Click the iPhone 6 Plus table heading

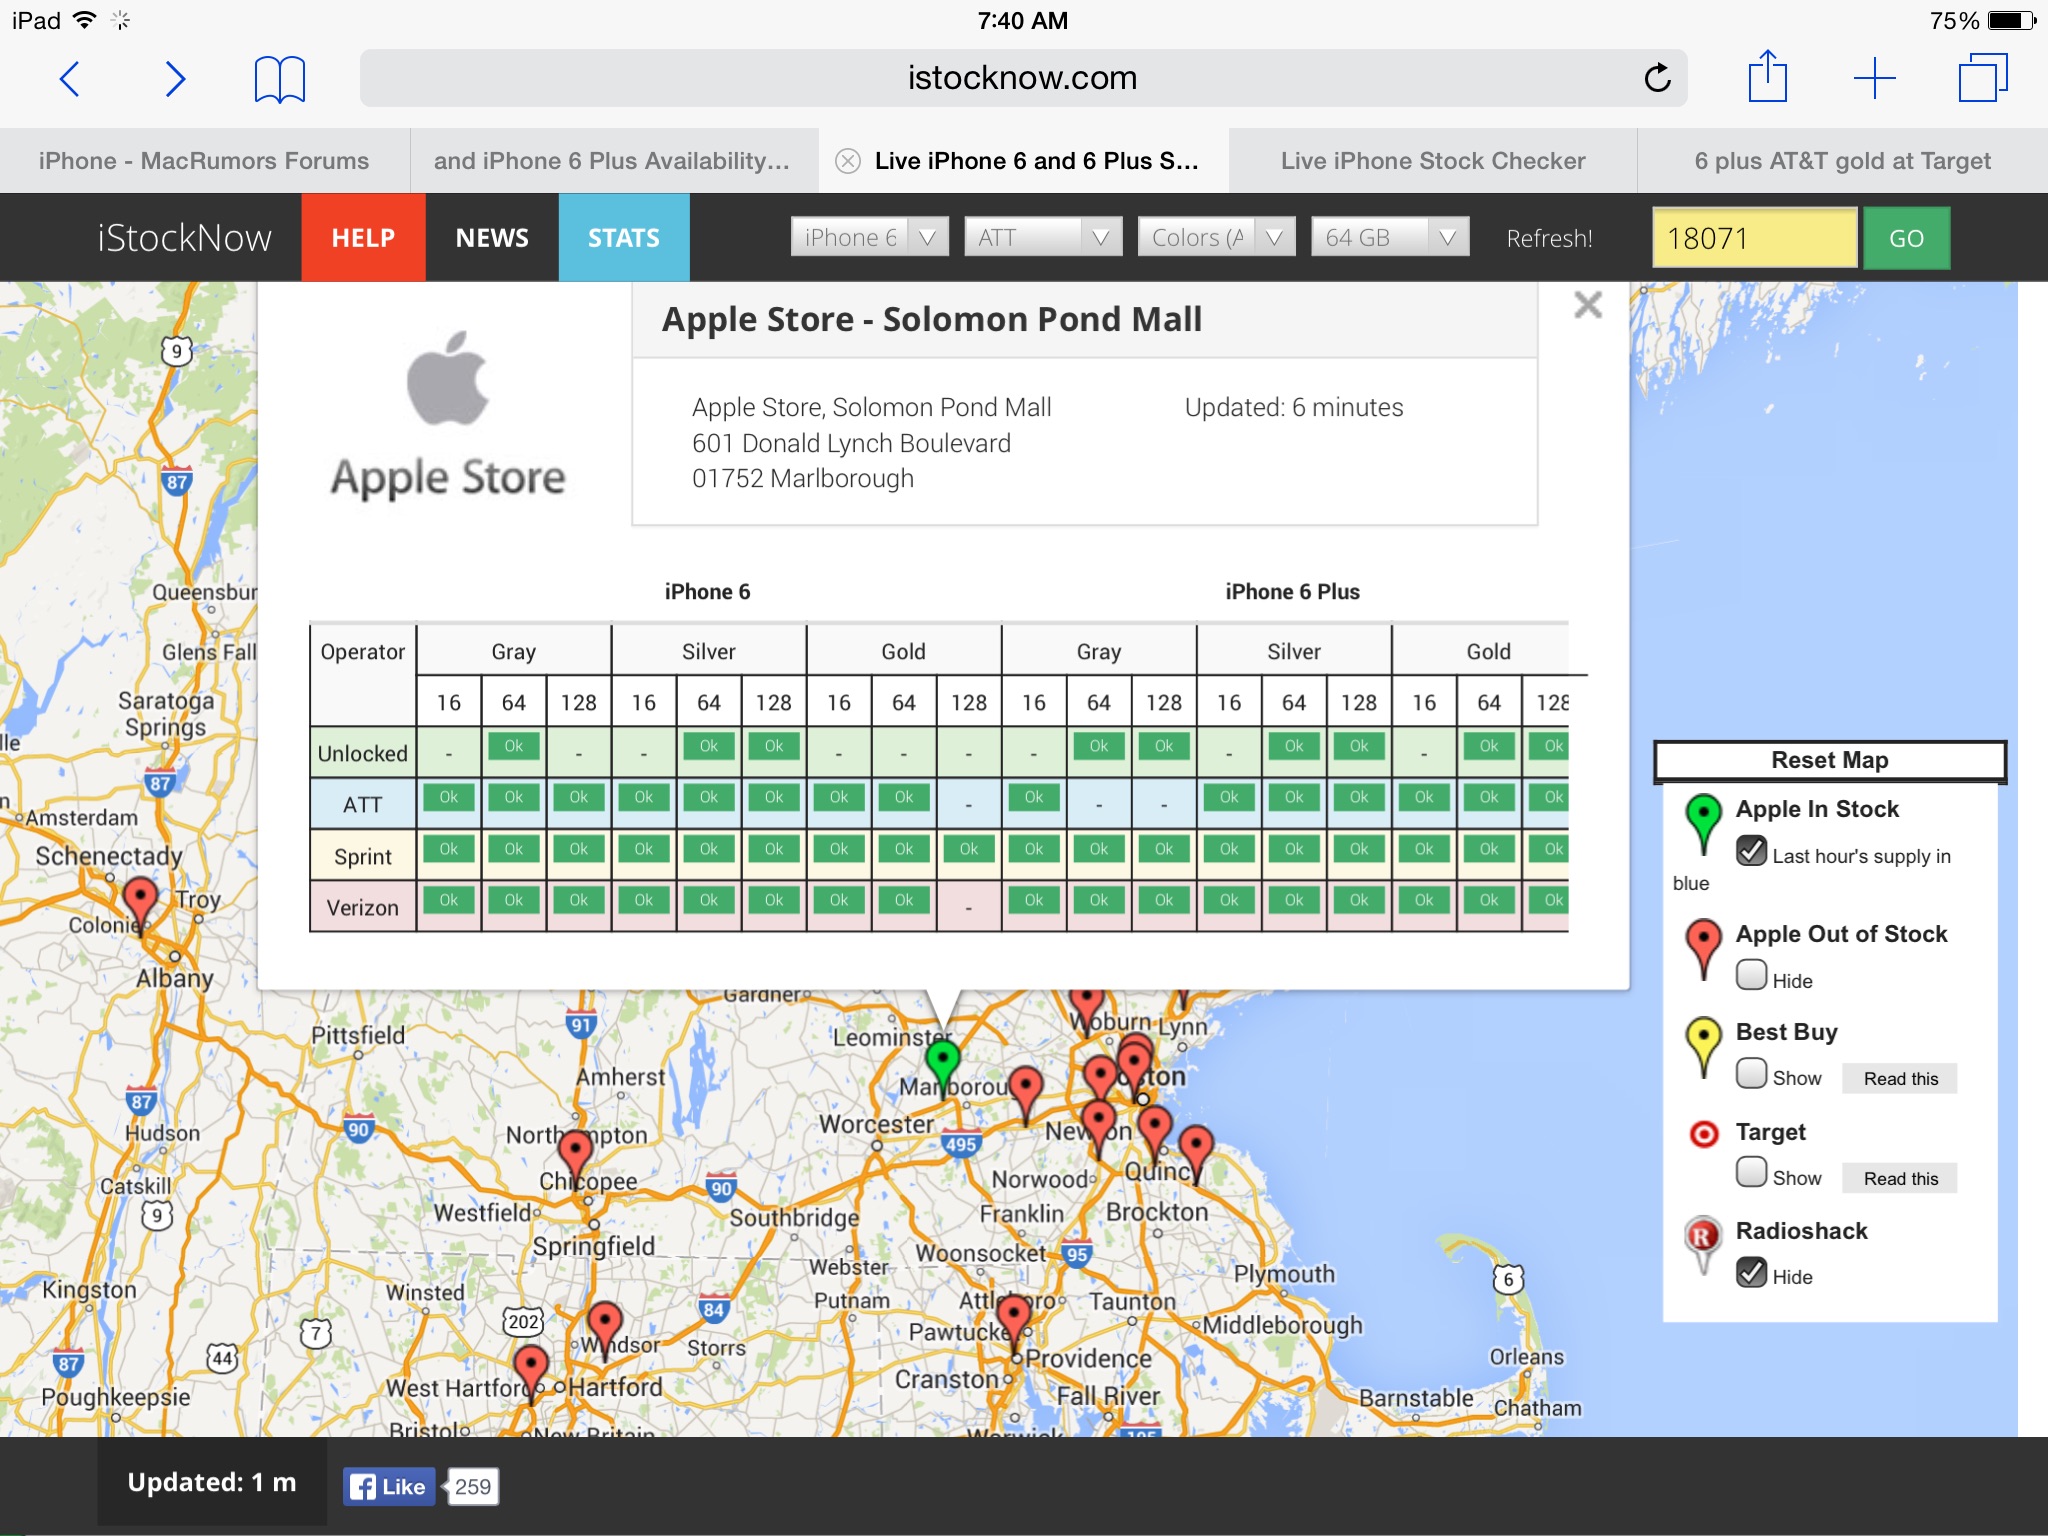[x=1292, y=591]
